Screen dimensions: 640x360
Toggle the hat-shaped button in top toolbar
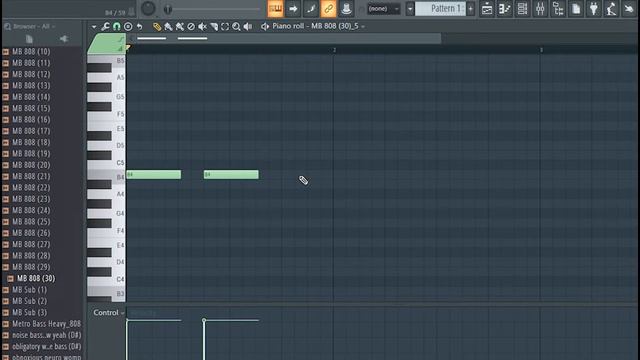346,9
